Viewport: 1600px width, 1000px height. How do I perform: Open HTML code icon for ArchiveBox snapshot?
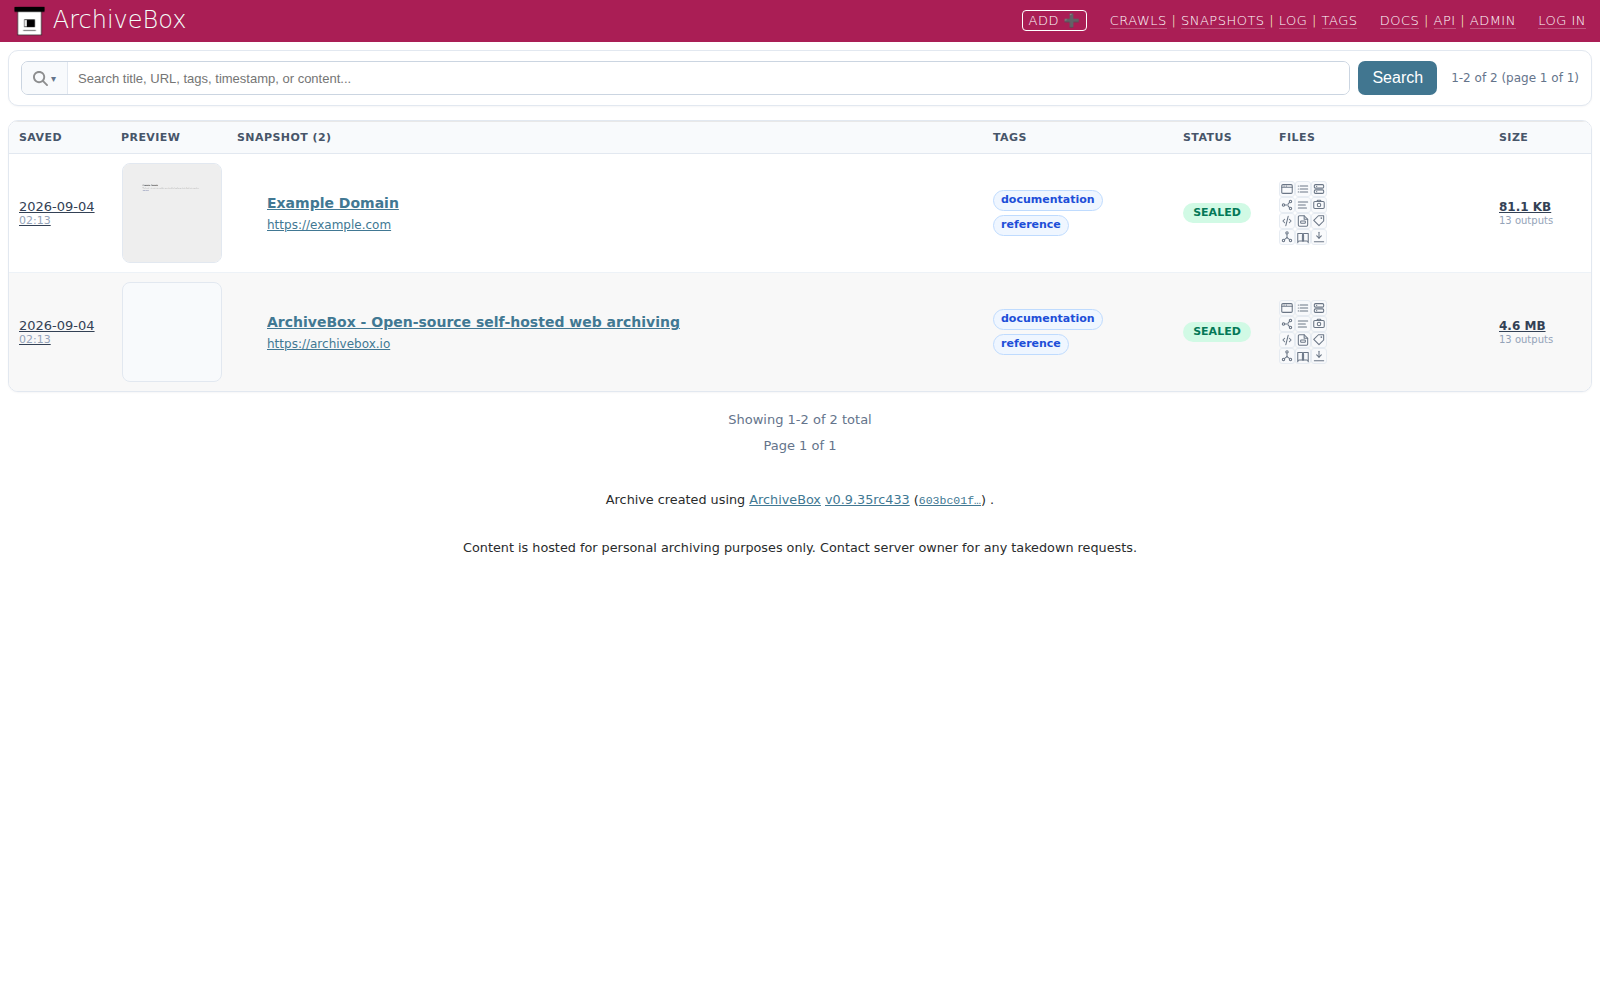[1287, 340]
